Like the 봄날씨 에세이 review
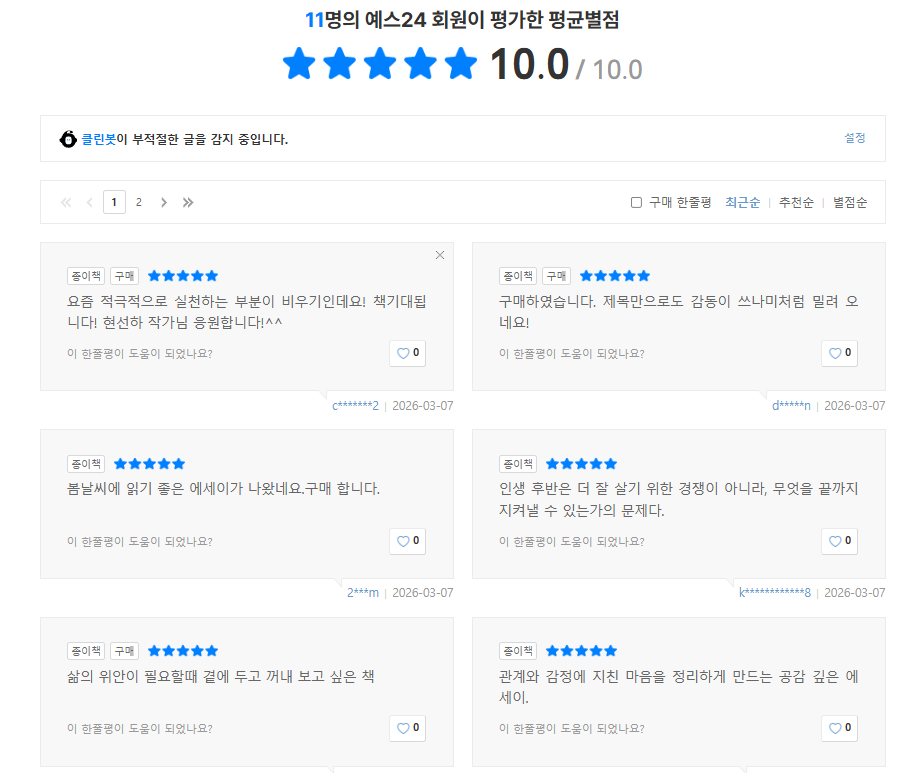The width and height of the screenshot is (909, 773). pos(407,540)
